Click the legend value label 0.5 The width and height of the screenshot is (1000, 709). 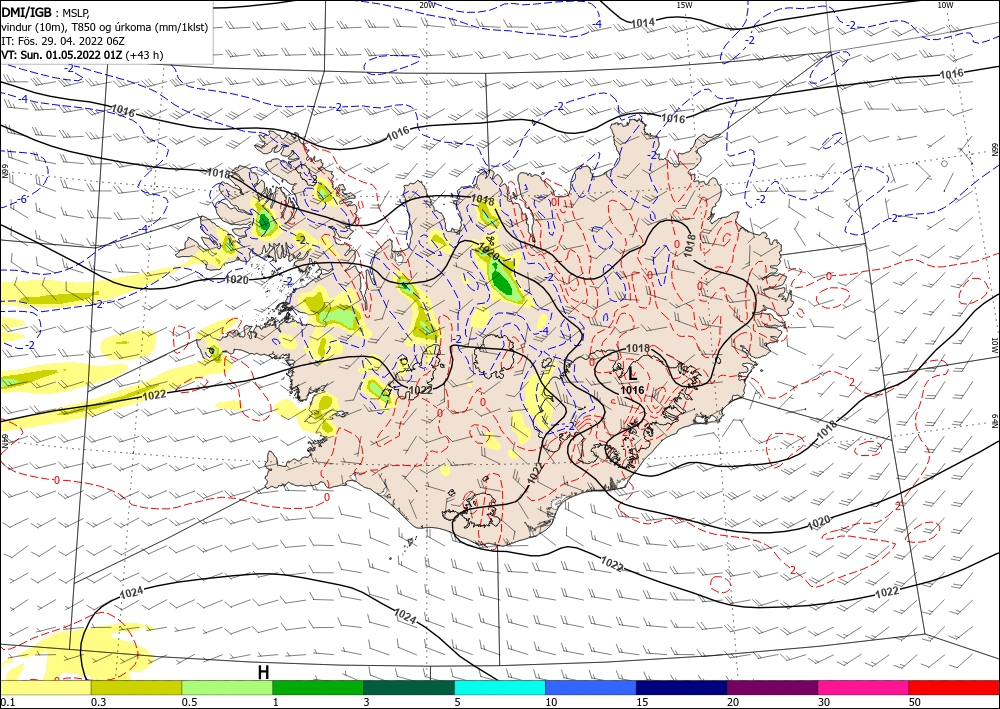click(x=189, y=702)
